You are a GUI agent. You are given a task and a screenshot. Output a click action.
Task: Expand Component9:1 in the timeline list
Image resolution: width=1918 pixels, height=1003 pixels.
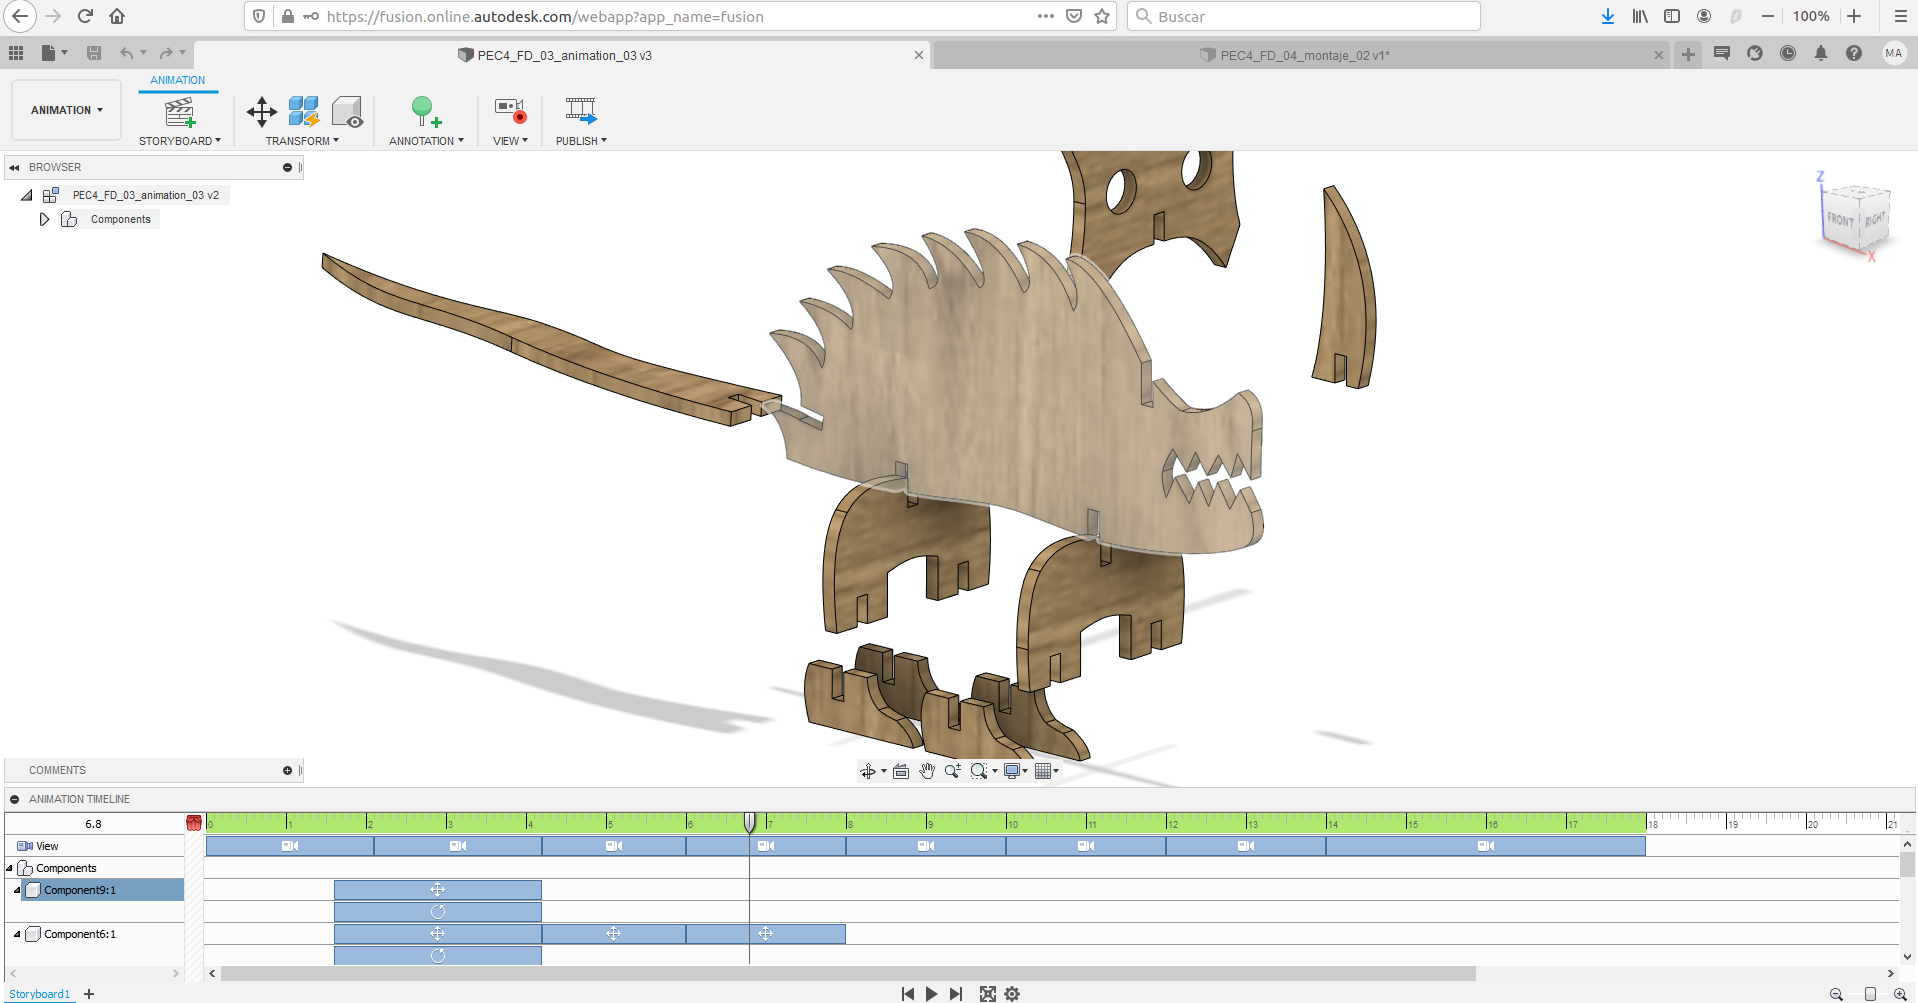click(15, 890)
